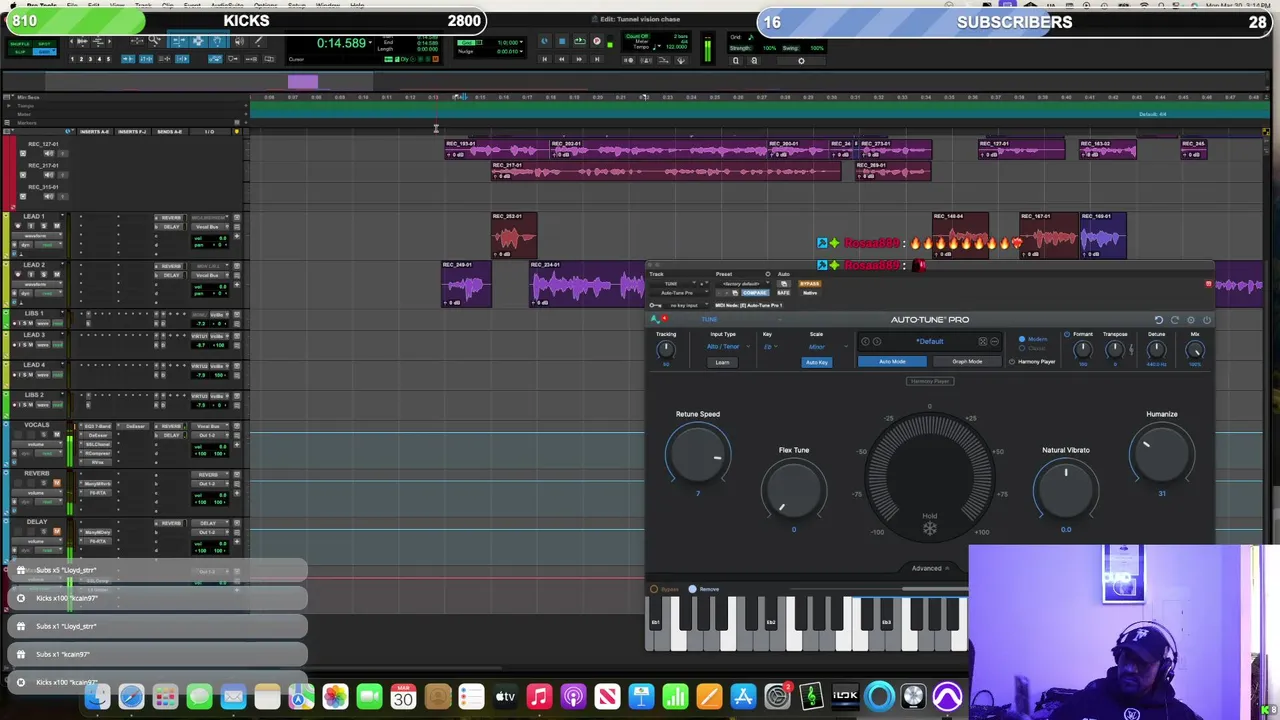The image size is (1280, 720).
Task: Select the Pencil tool in edit toolbar
Action: (x=259, y=40)
